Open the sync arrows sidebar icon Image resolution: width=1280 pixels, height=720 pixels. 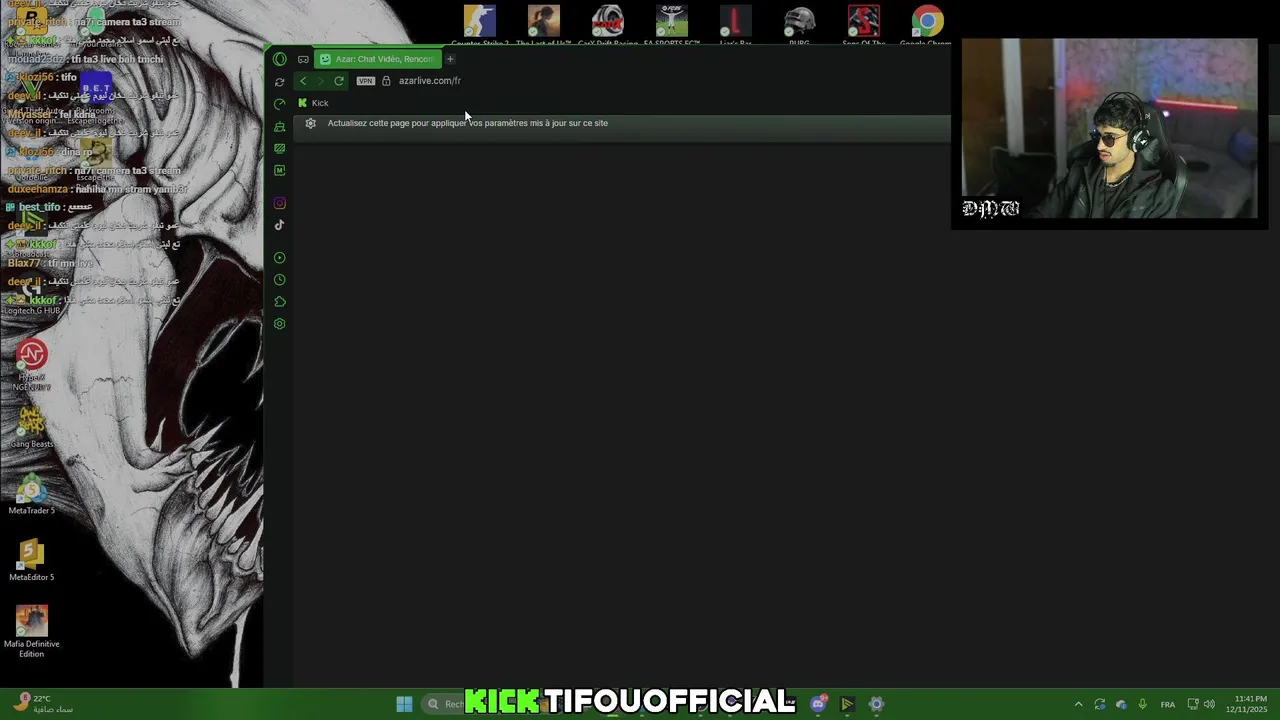click(x=280, y=82)
